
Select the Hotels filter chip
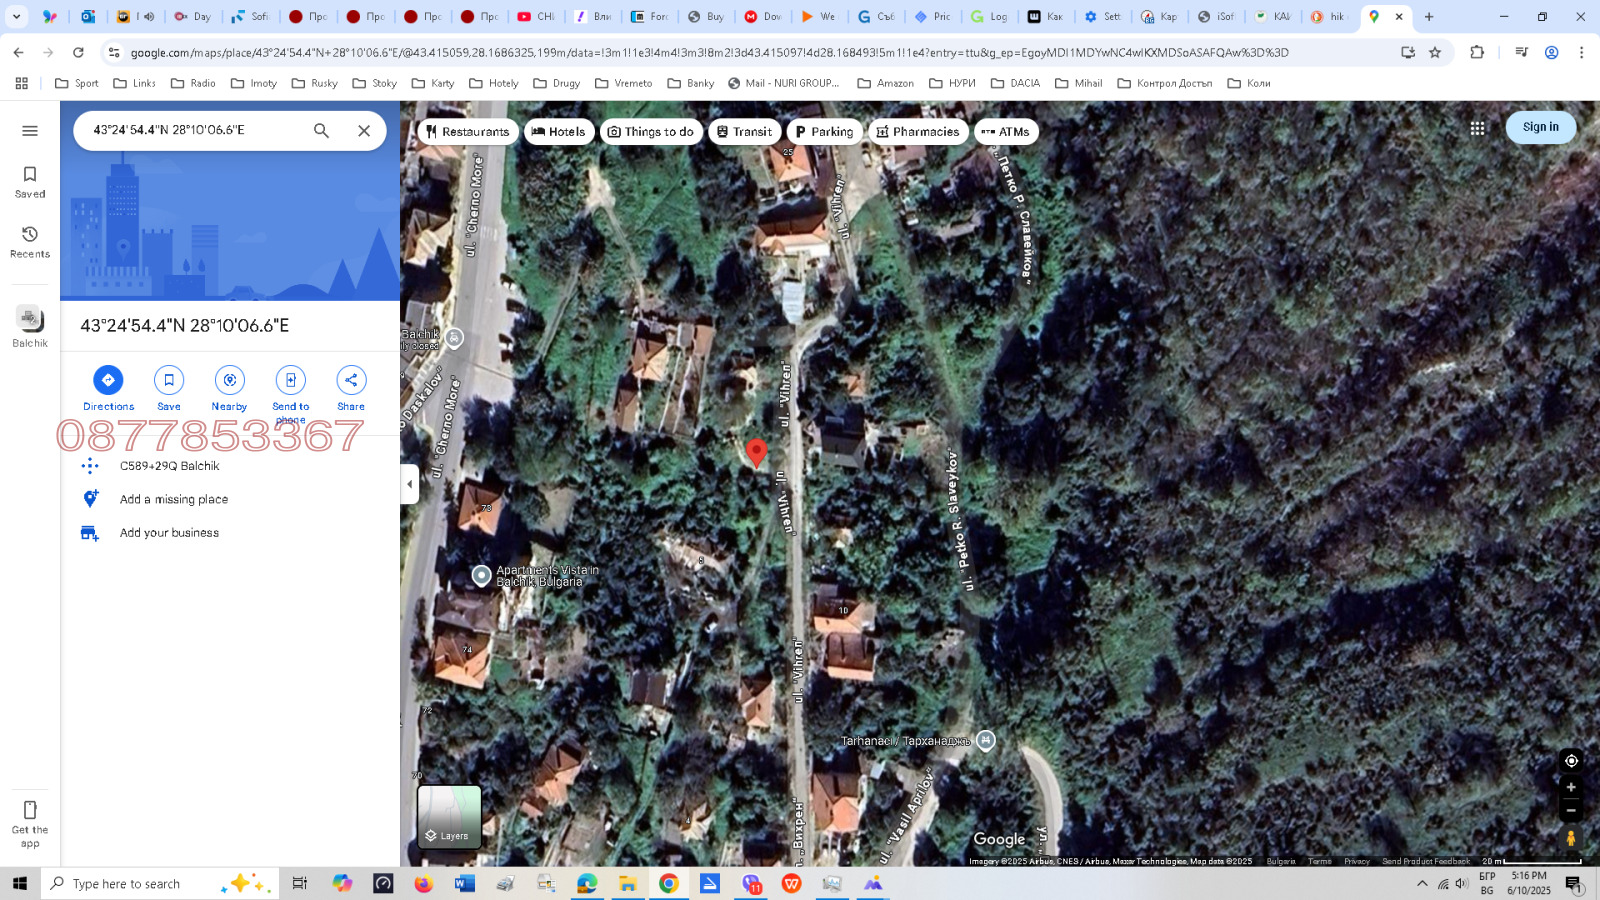[558, 132]
